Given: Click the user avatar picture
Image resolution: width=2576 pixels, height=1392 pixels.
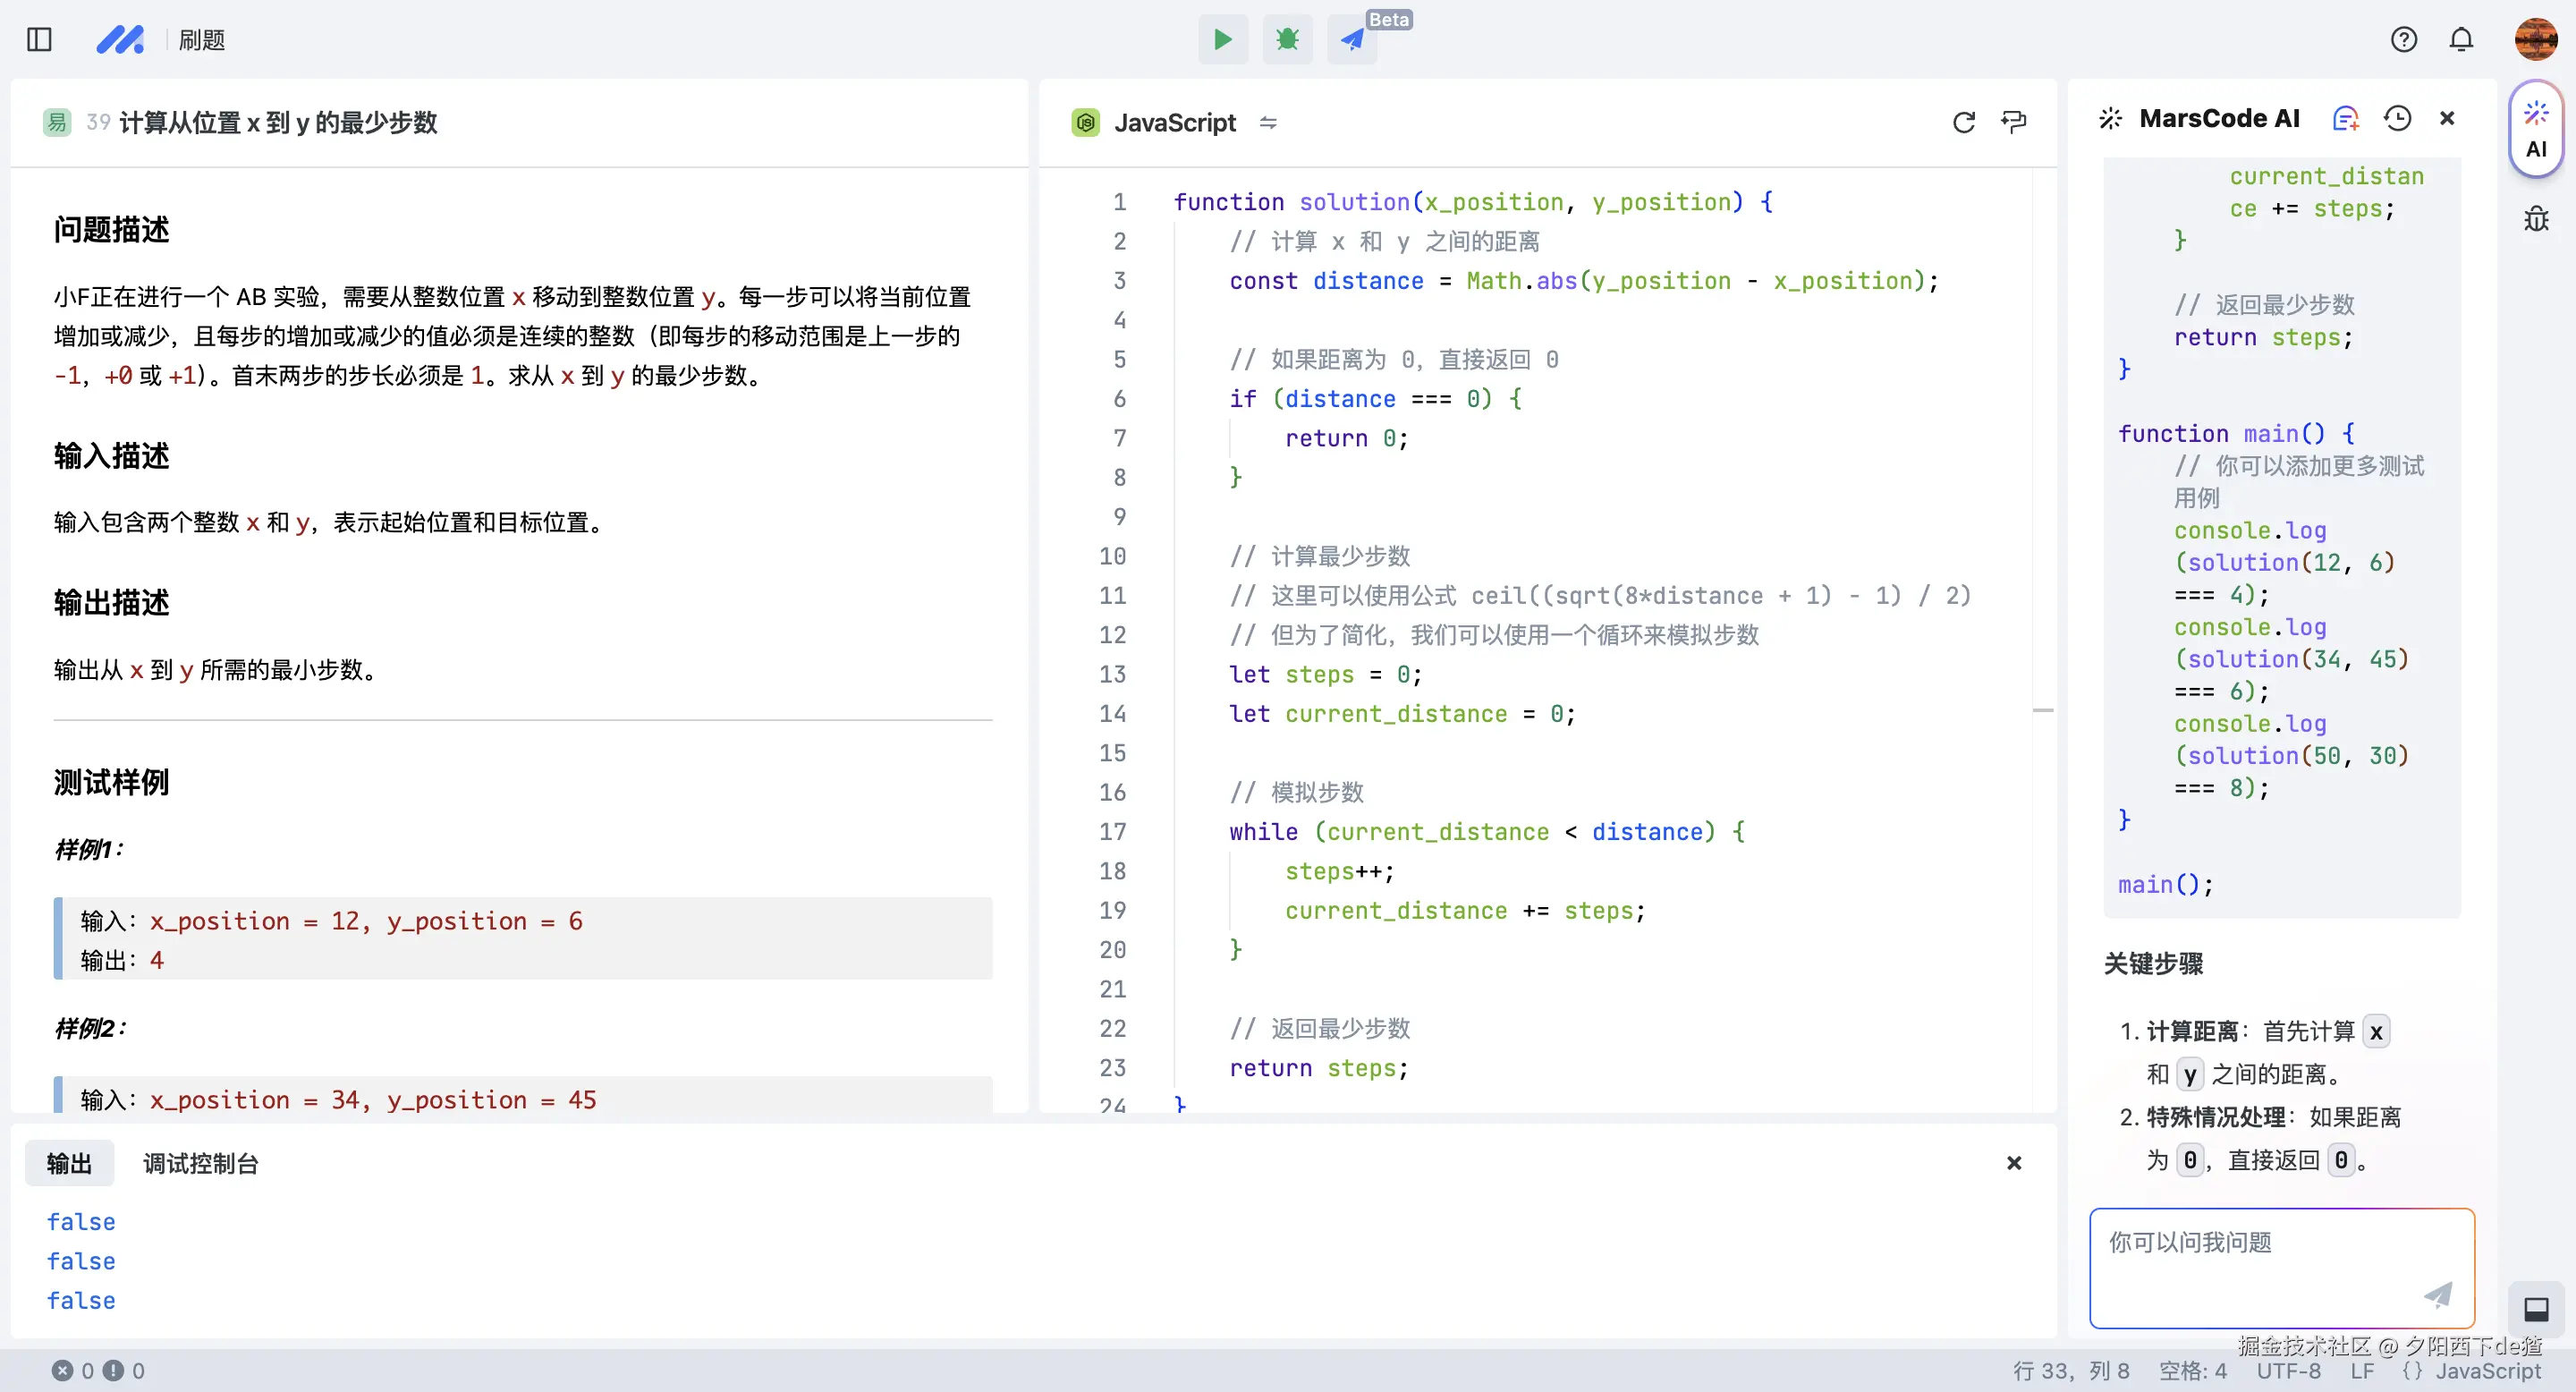Looking at the screenshot, I should (x=2535, y=40).
